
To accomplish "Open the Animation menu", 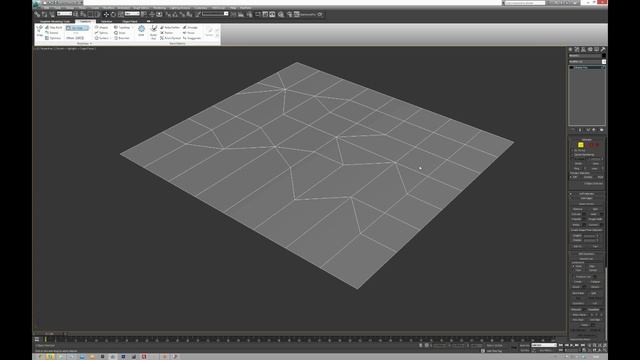I will click(x=124, y=8).
